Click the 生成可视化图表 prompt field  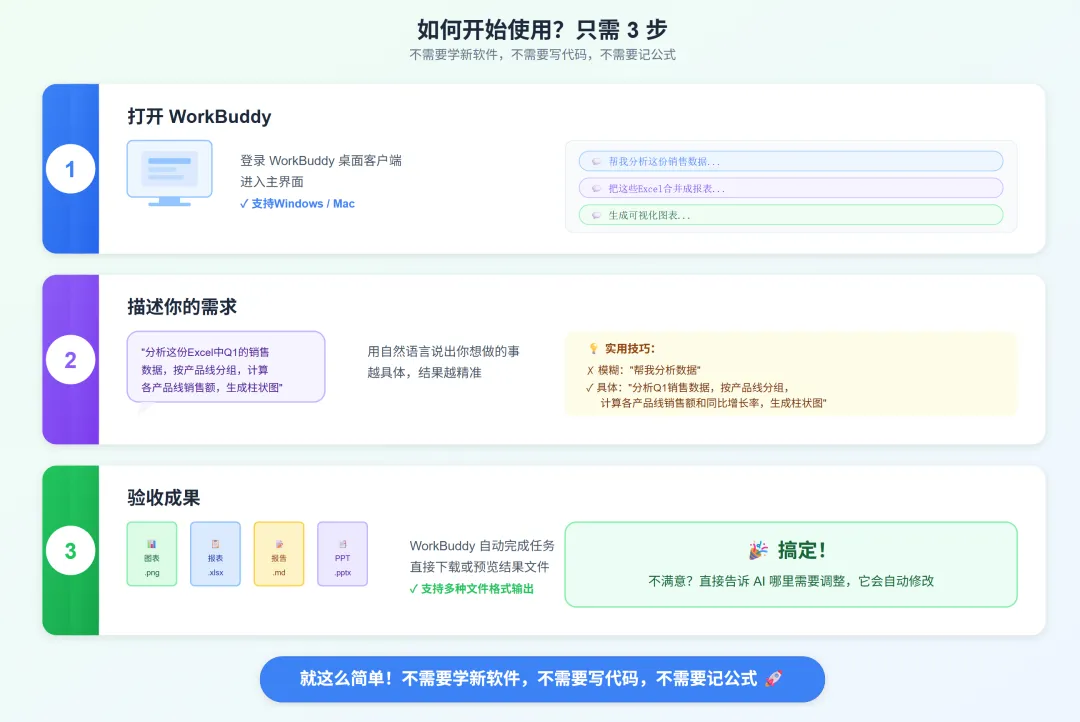[x=791, y=215]
